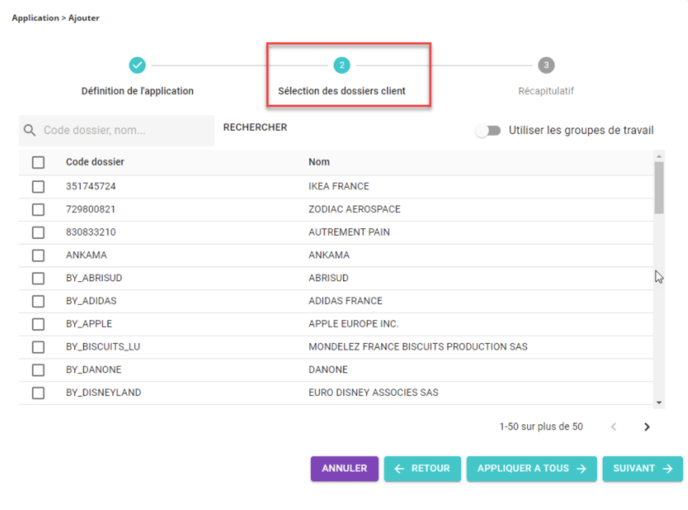Go back with the RETOUR button

[x=423, y=469]
